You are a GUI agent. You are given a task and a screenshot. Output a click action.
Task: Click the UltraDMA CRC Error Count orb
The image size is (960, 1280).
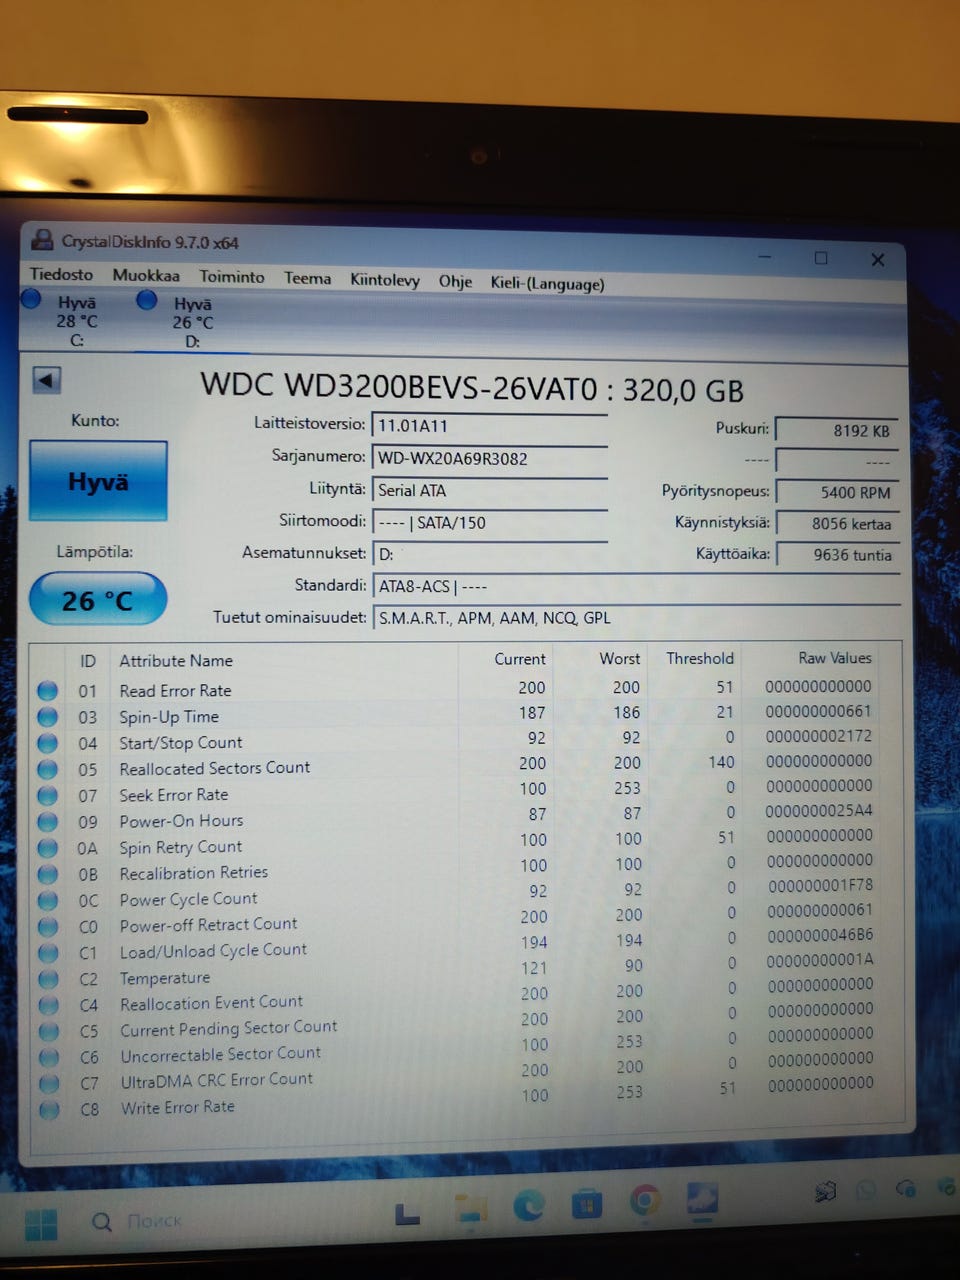click(48, 1083)
